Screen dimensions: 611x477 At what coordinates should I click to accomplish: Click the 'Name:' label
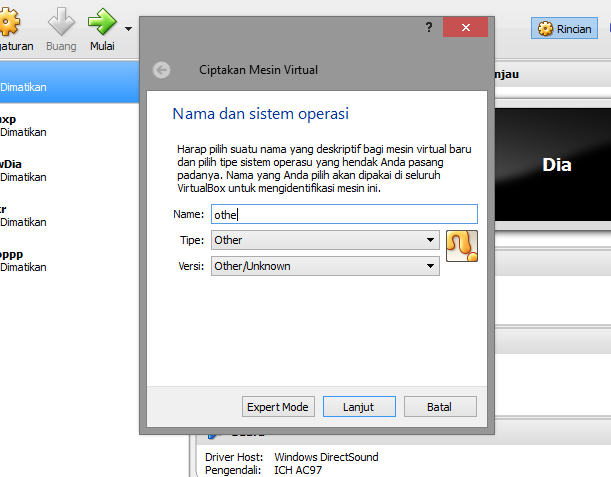pos(188,214)
